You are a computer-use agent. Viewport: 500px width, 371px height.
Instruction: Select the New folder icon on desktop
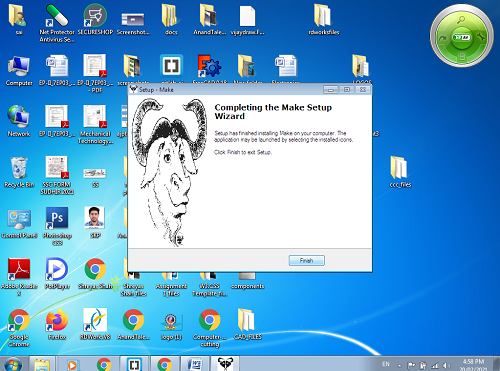pyautogui.click(x=247, y=66)
